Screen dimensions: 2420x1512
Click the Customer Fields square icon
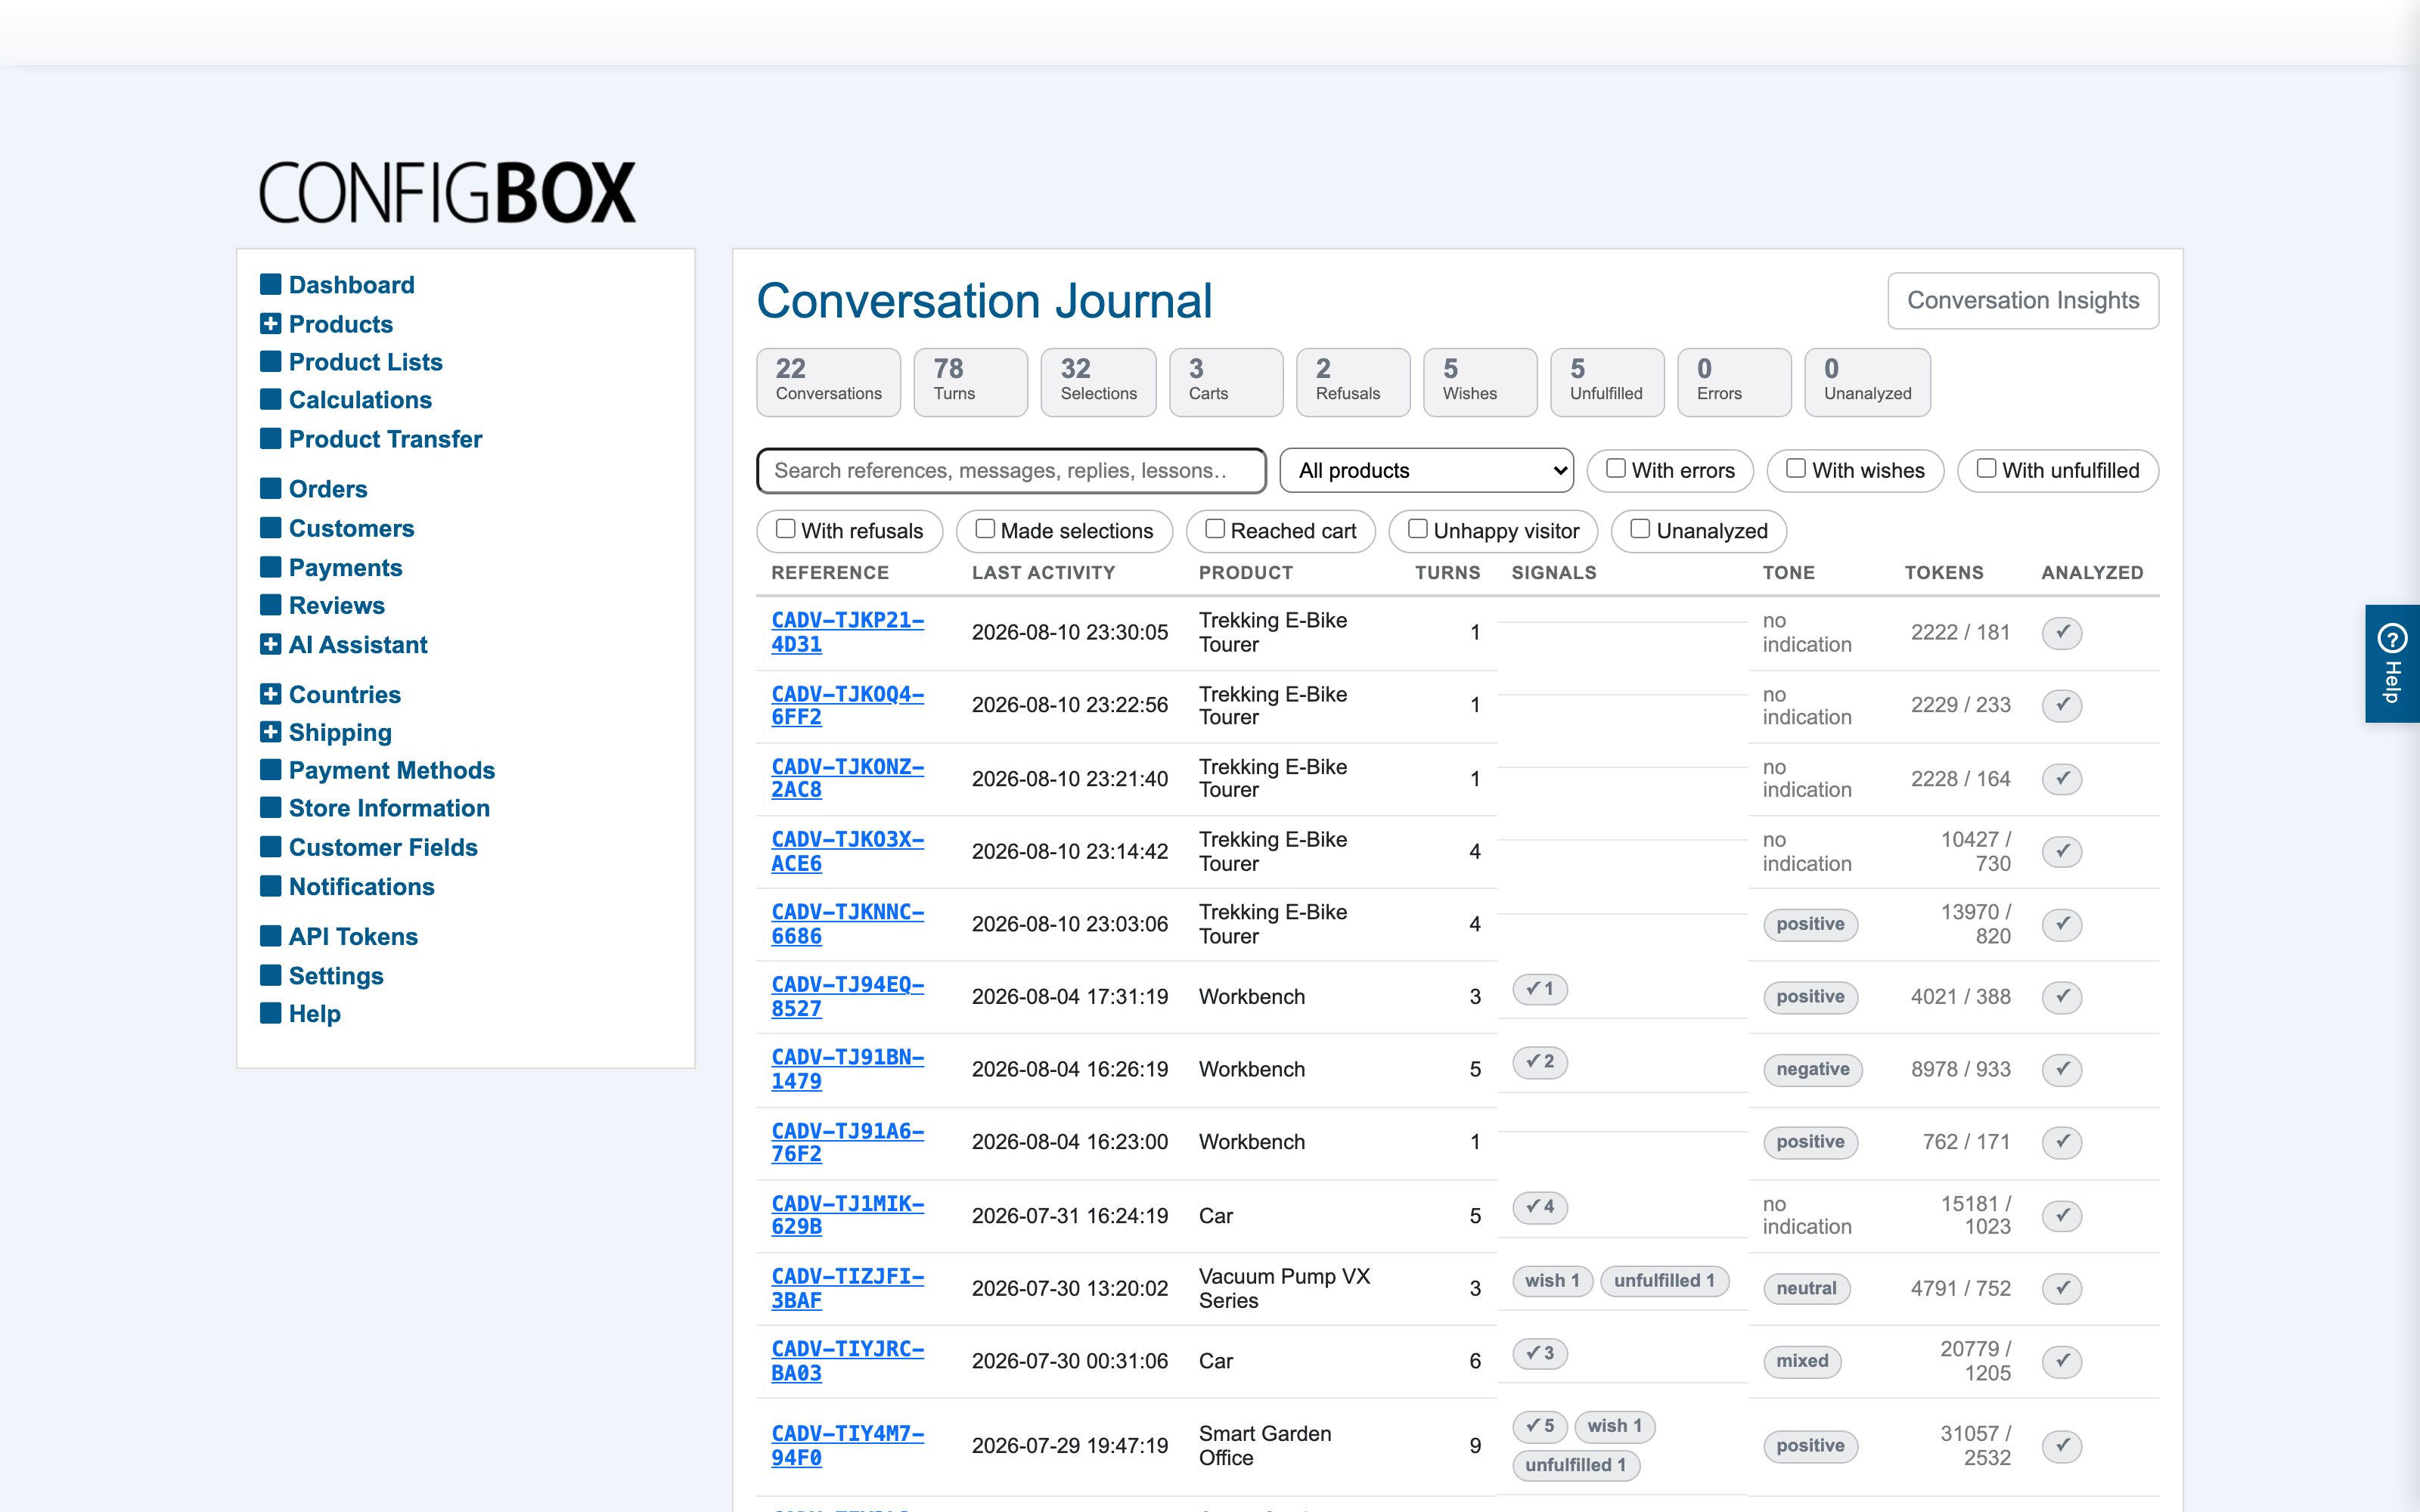(x=270, y=846)
